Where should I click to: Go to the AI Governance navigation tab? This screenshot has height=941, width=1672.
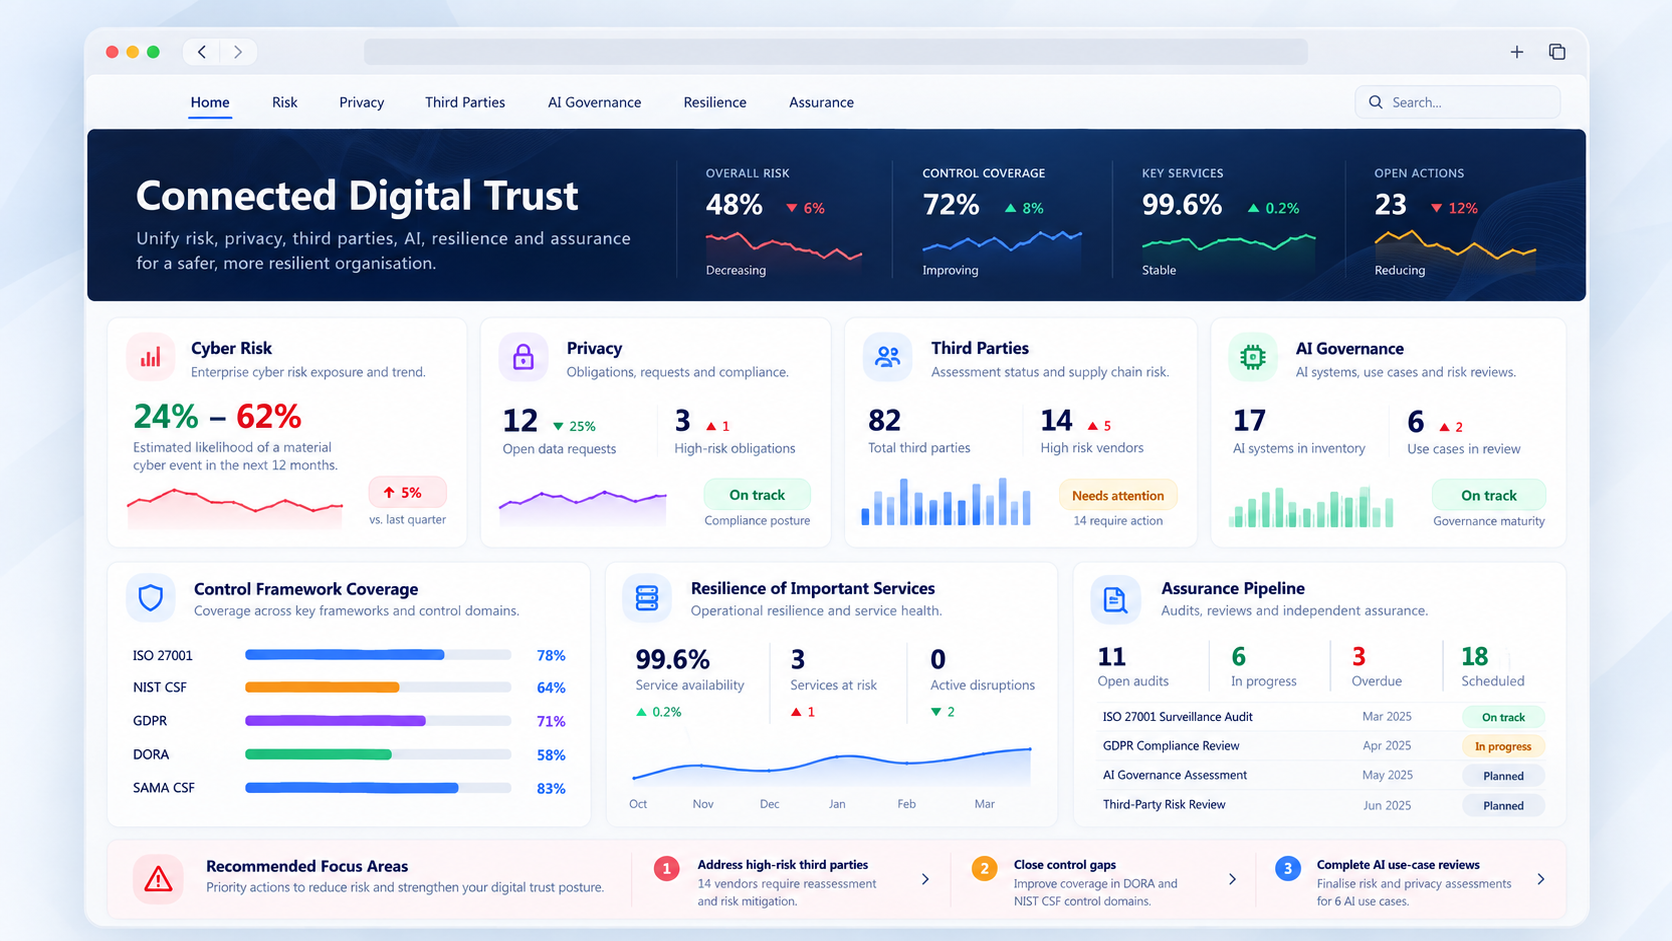click(594, 102)
